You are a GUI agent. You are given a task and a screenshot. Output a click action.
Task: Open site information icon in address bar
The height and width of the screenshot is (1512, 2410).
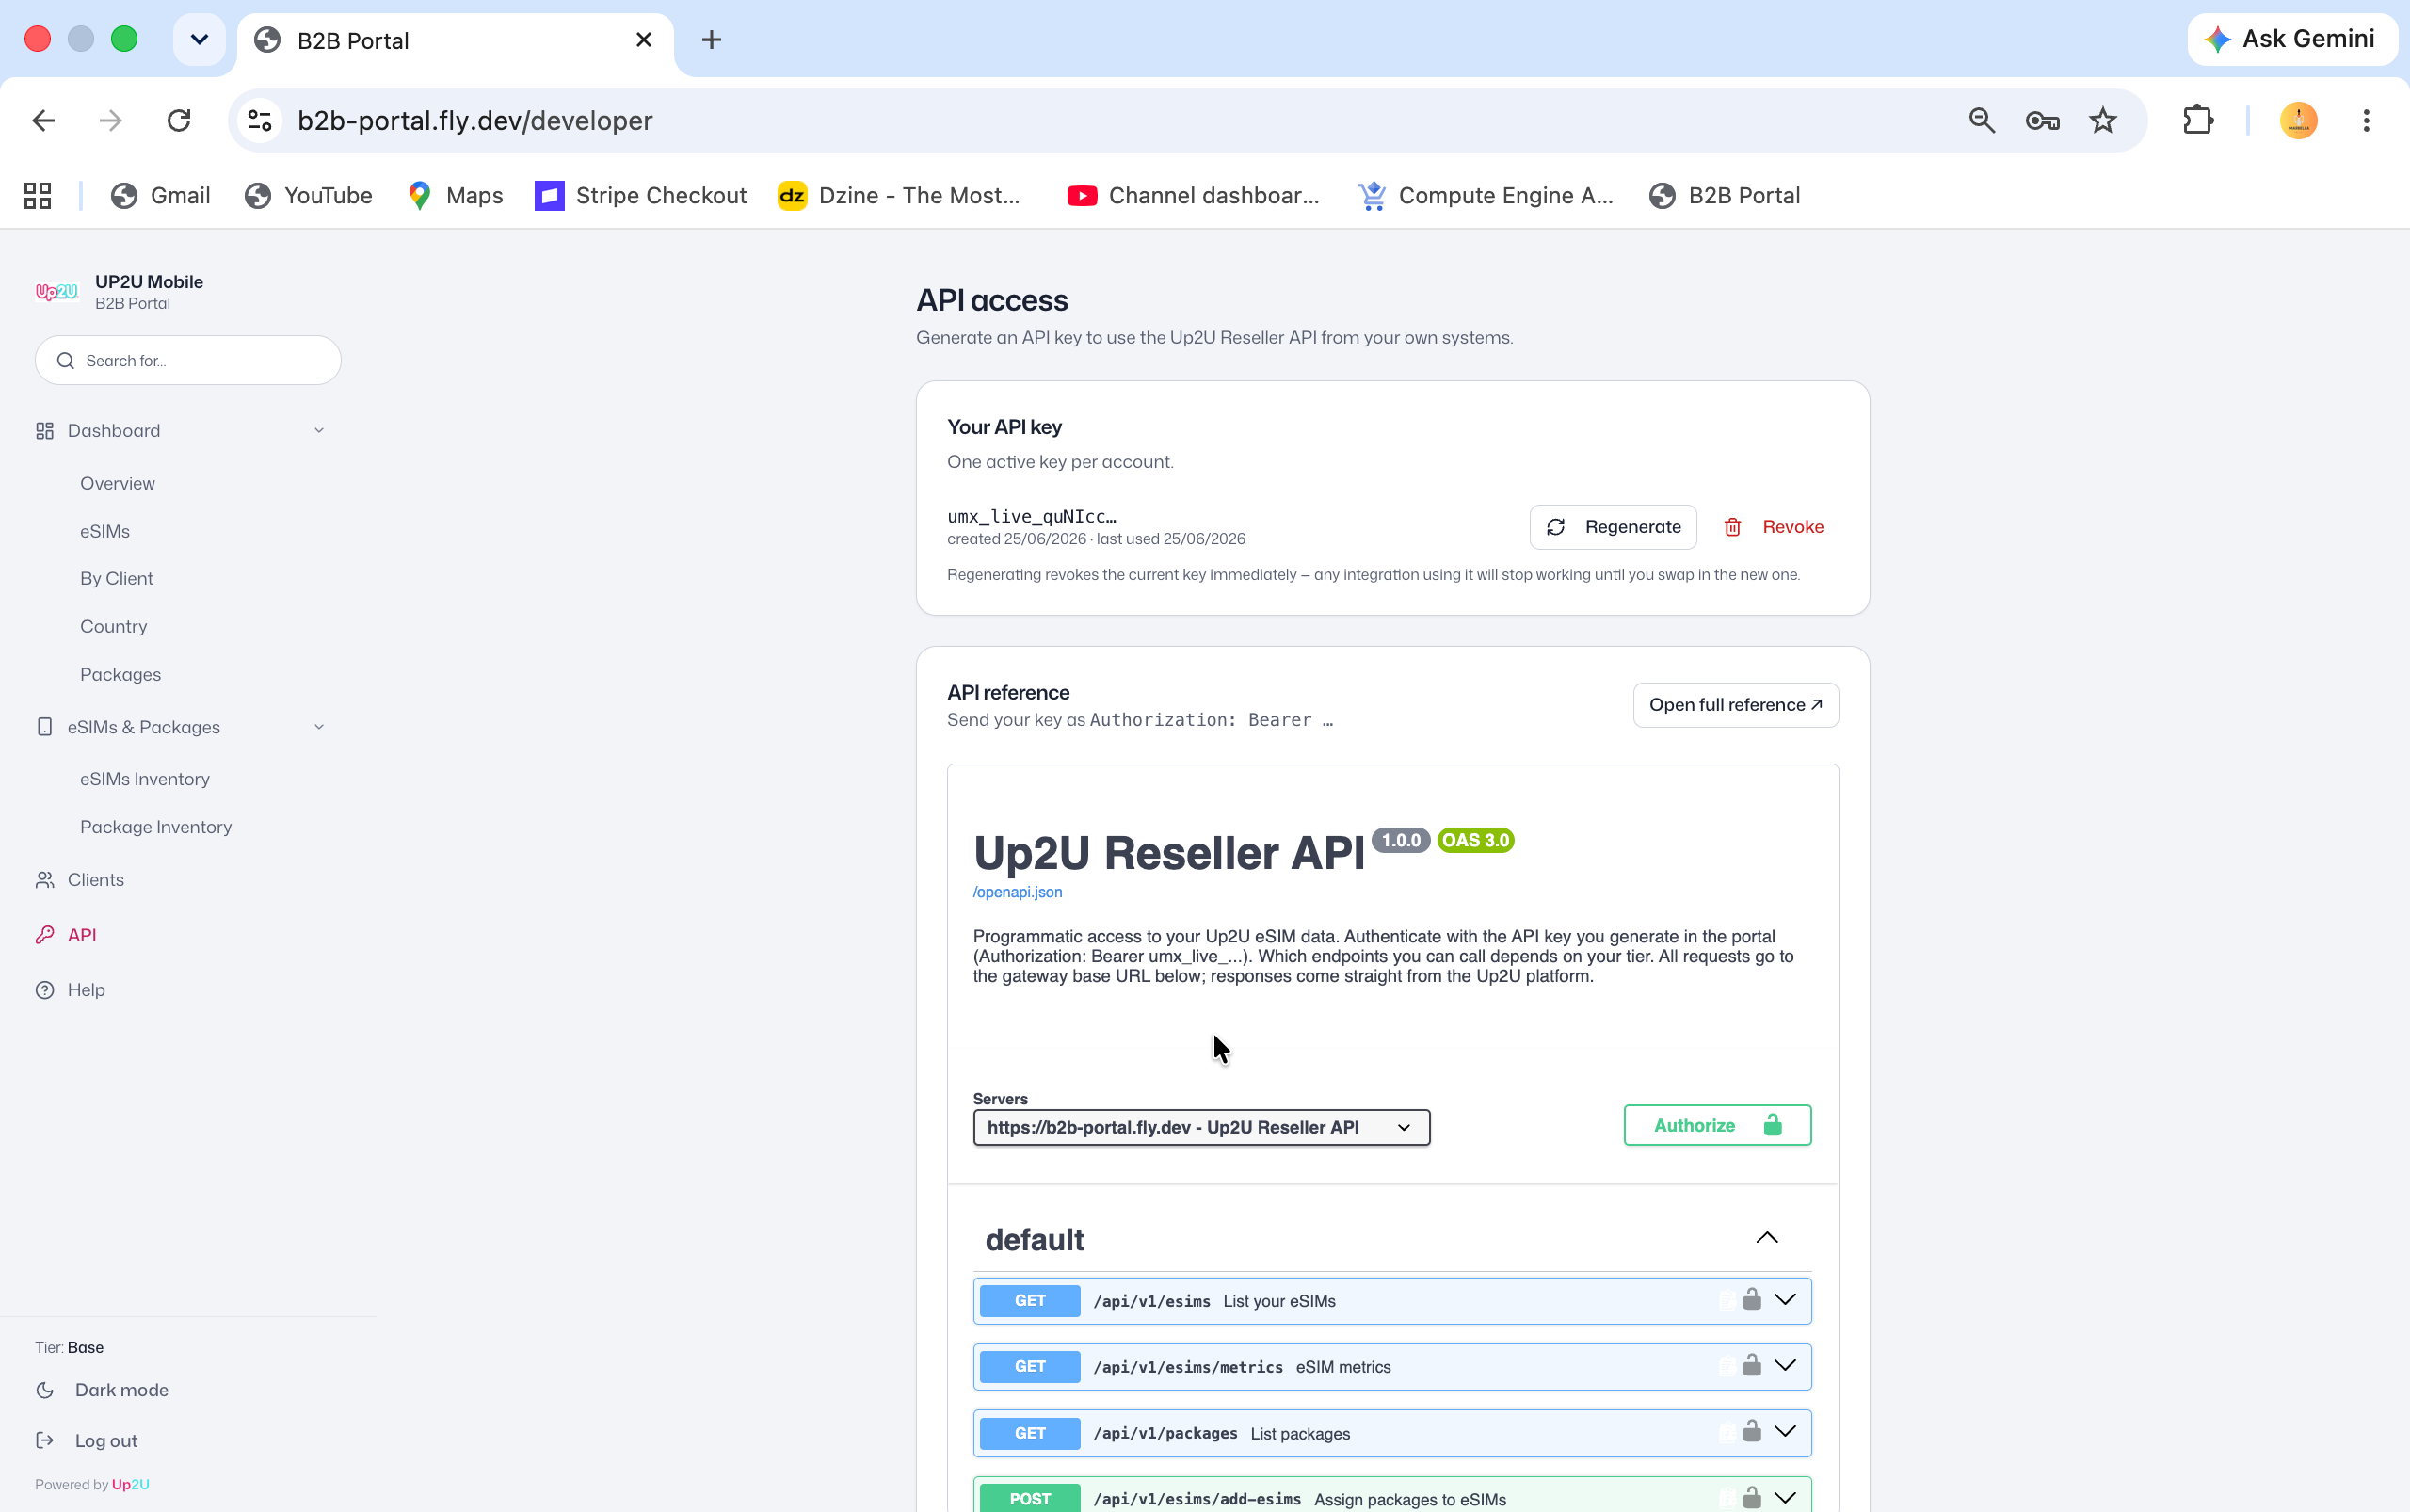pyautogui.click(x=260, y=121)
